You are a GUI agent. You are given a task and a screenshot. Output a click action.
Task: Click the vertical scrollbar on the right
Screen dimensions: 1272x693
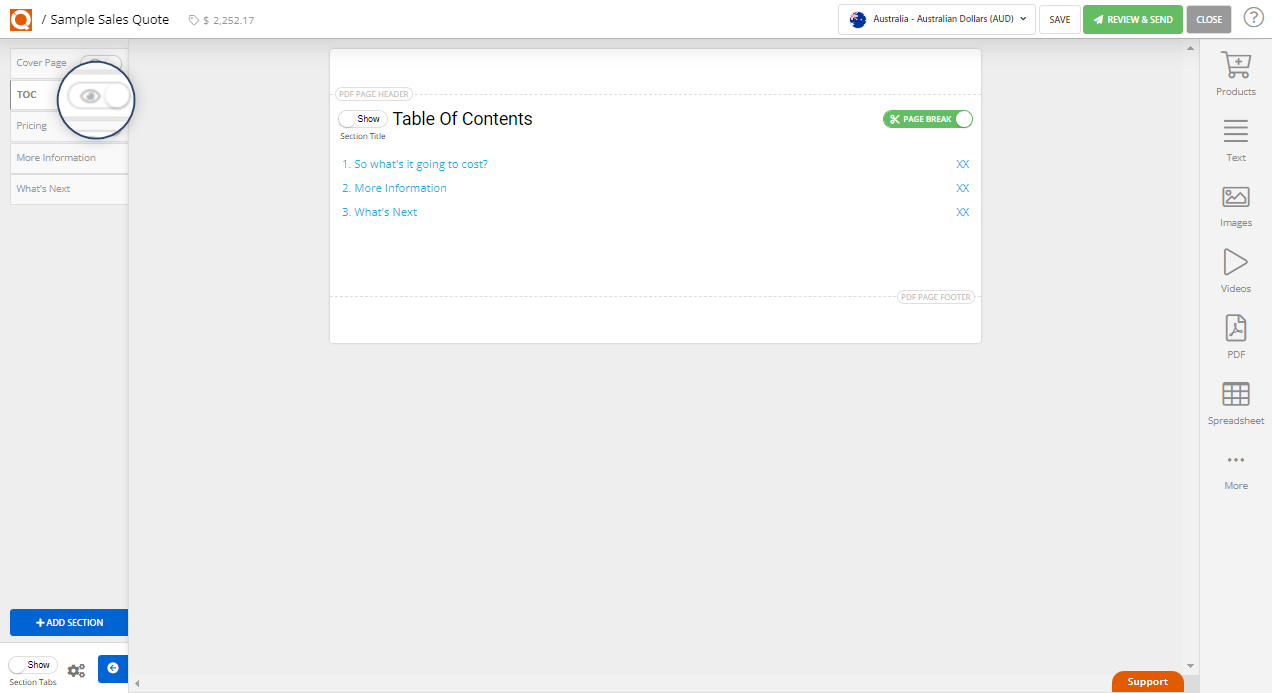[x=1190, y=350]
